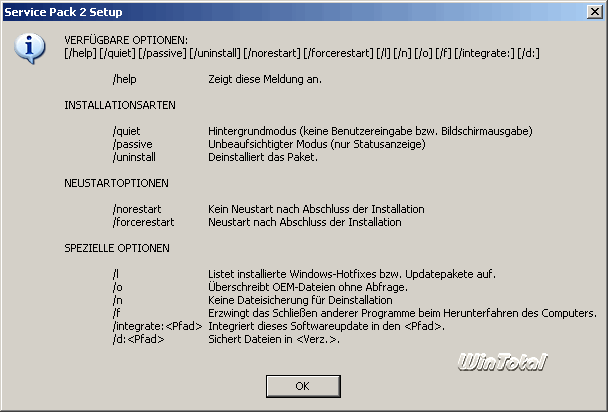Click the 'Deinstalliert das Paket.' description
The height and width of the screenshot is (412, 608).
(263, 157)
